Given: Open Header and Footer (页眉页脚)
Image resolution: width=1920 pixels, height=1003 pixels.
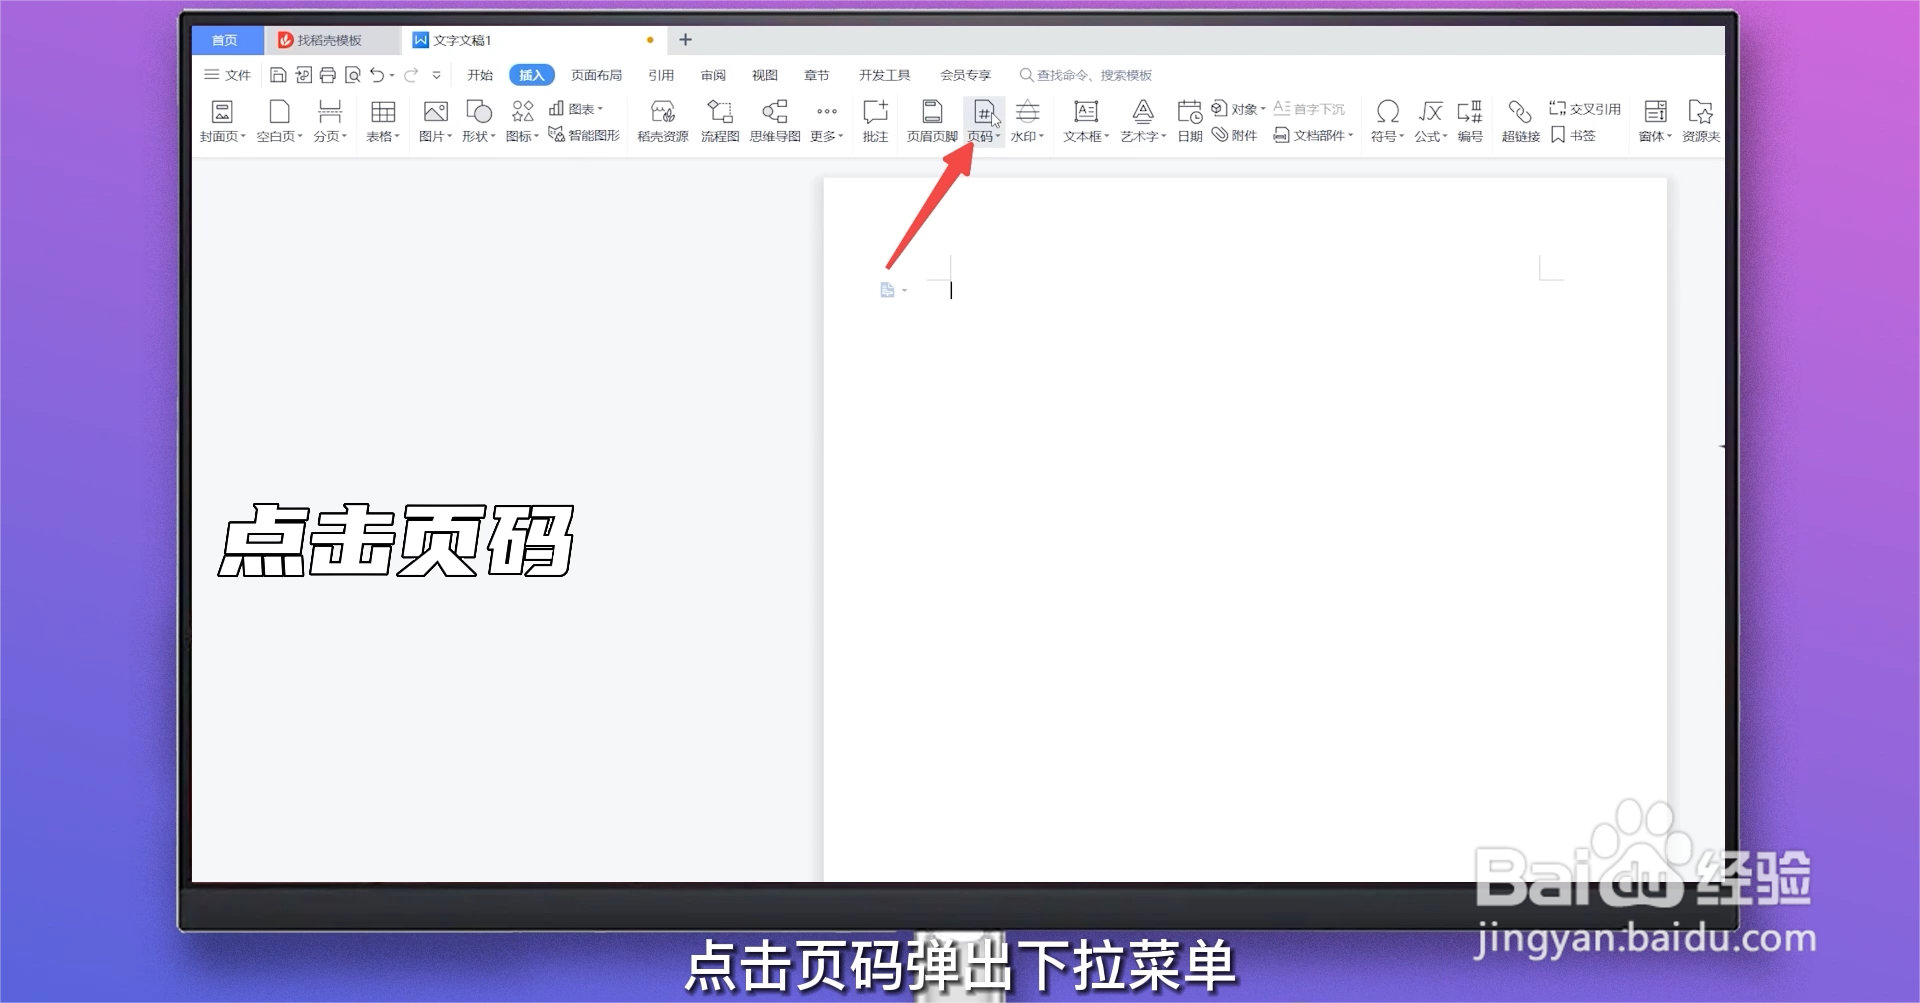Looking at the screenshot, I should (x=932, y=121).
